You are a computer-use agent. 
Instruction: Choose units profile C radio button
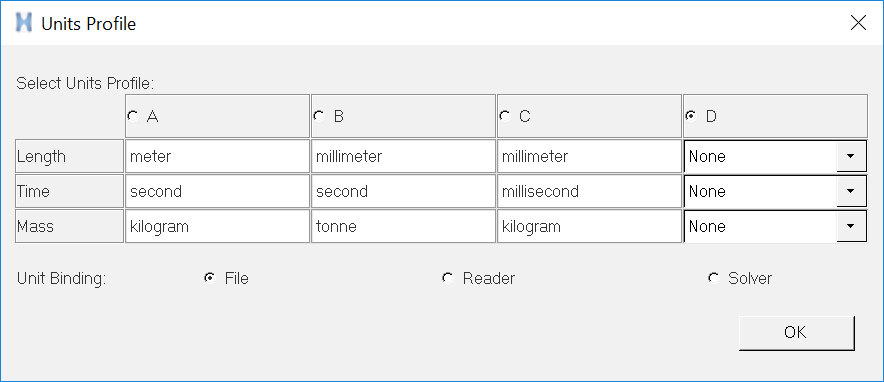505,116
